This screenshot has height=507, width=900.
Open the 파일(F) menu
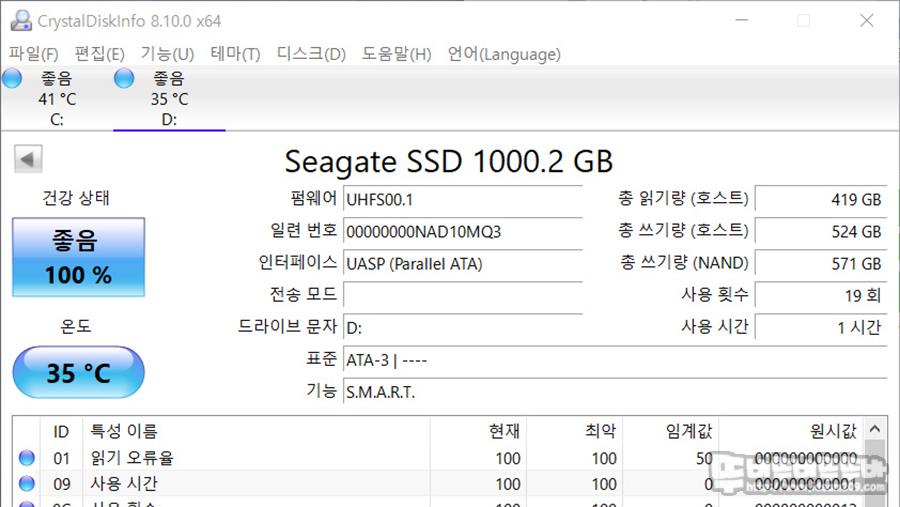coord(33,54)
